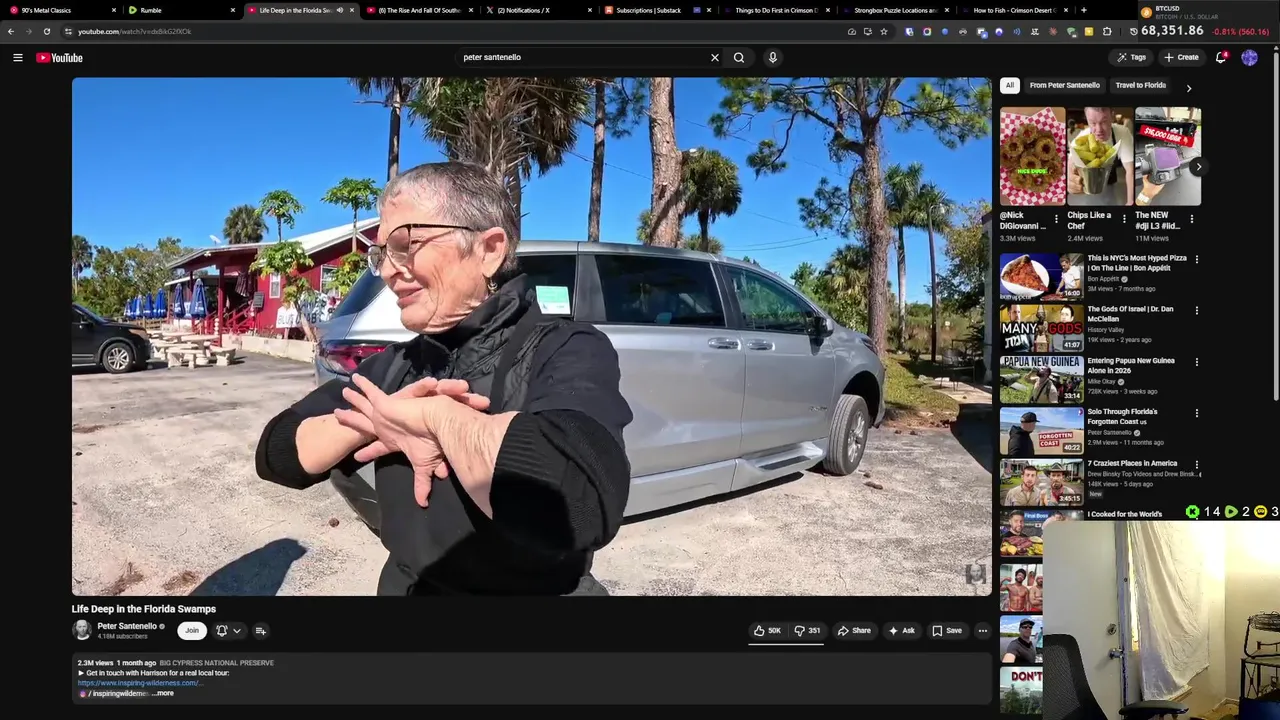Open account avatar menu
The height and width of the screenshot is (720, 1280).
coord(1249,57)
